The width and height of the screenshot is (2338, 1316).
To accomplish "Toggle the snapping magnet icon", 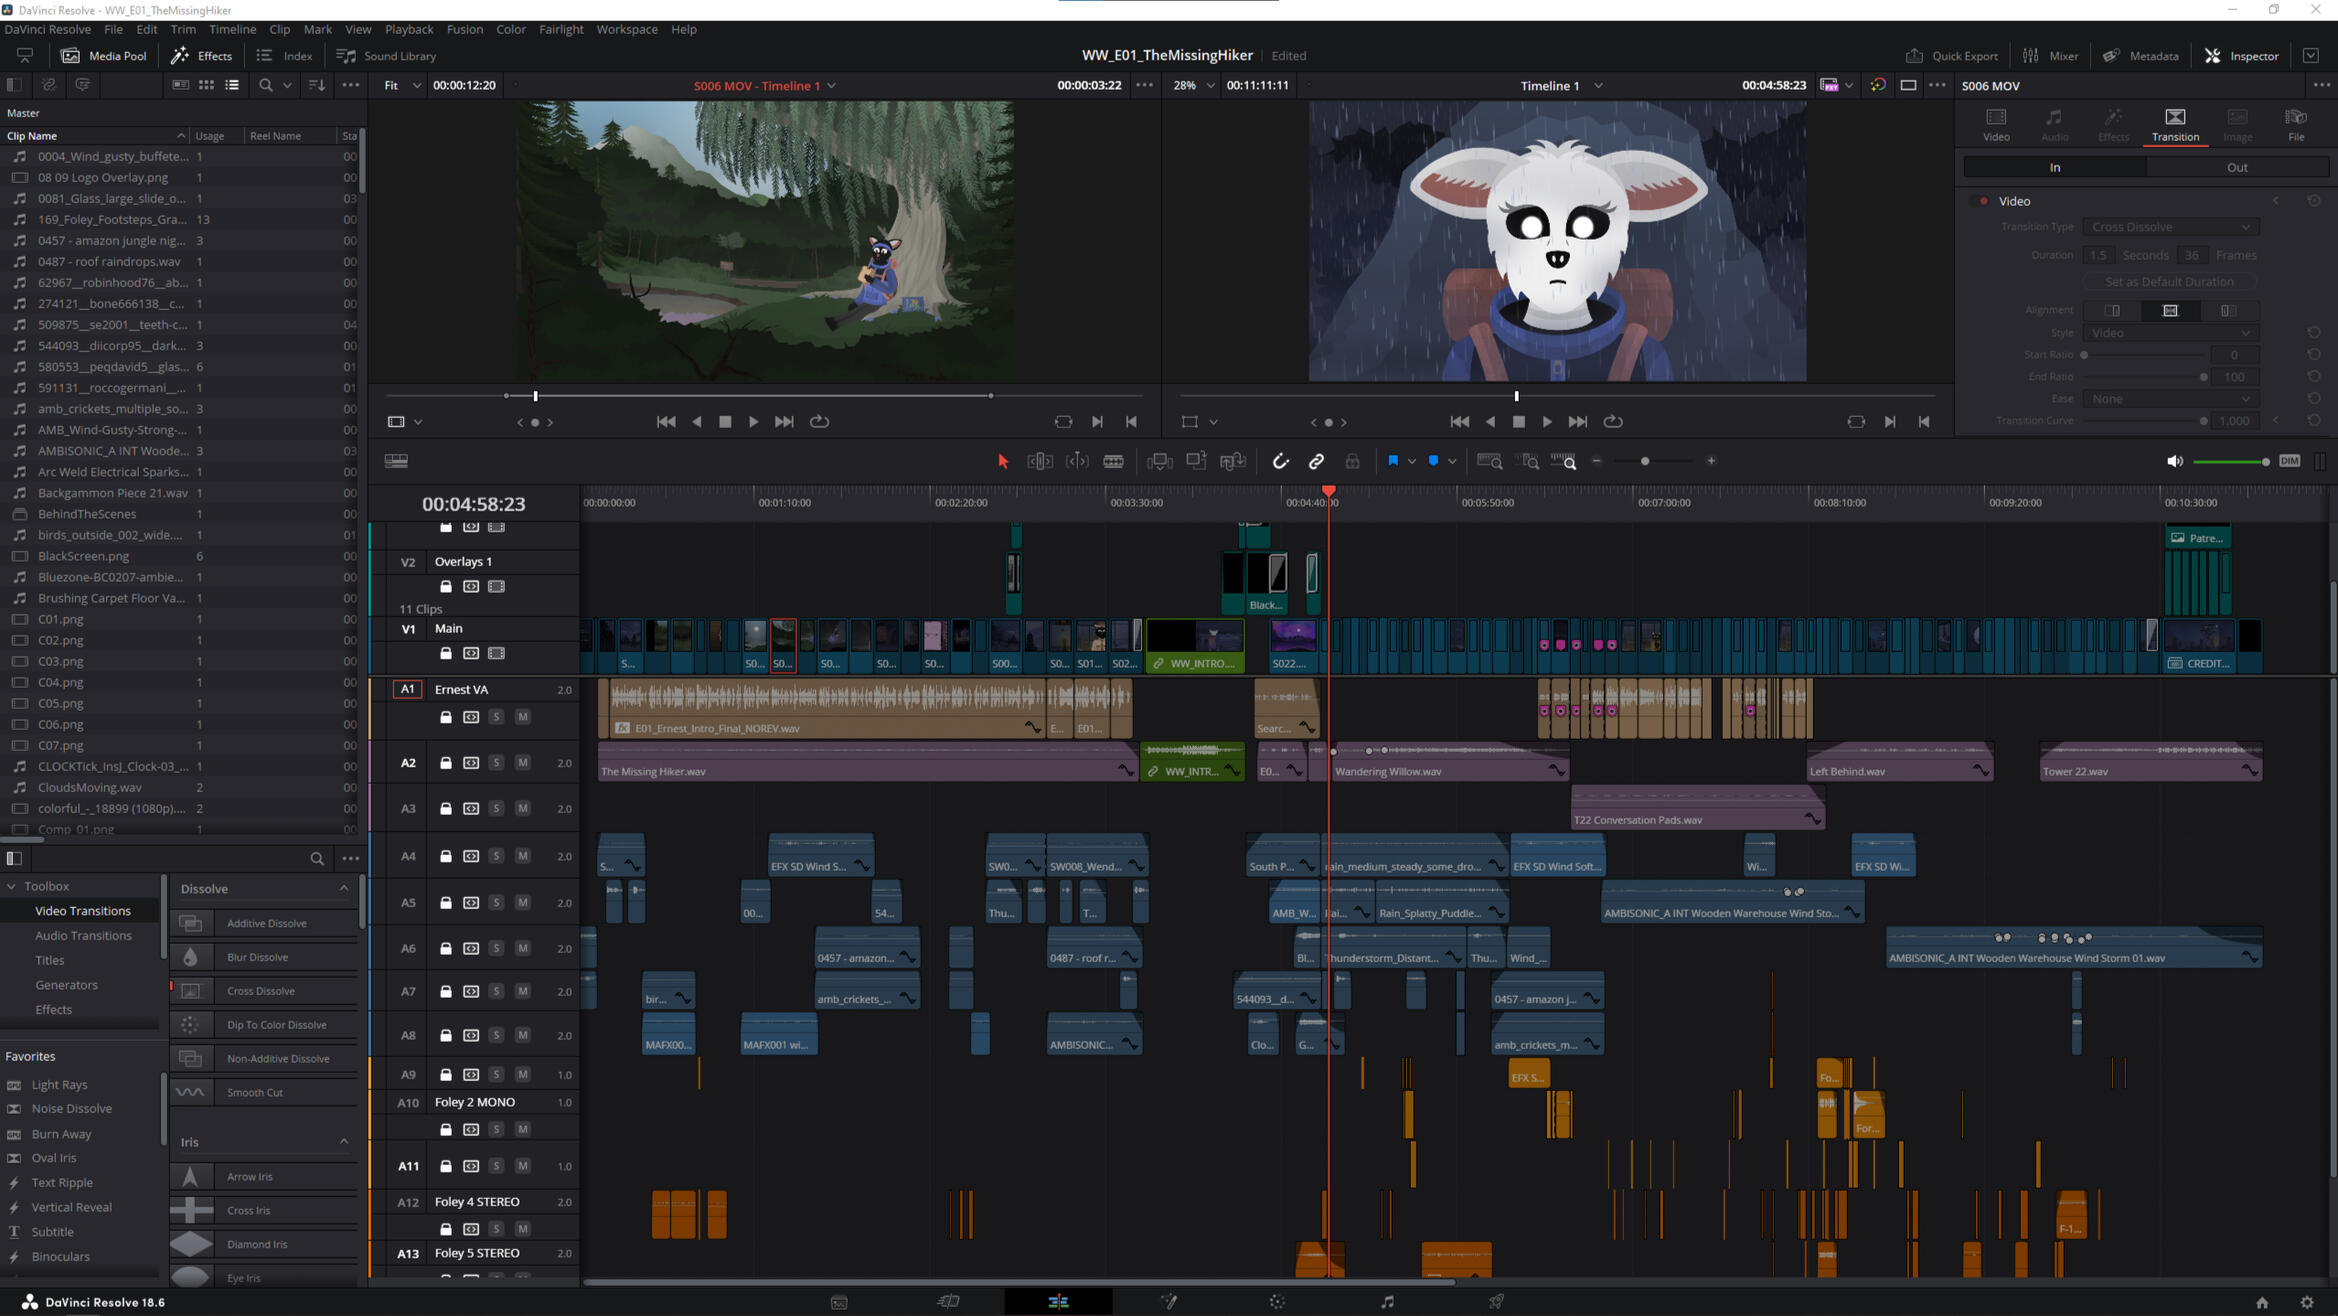I will (1281, 461).
